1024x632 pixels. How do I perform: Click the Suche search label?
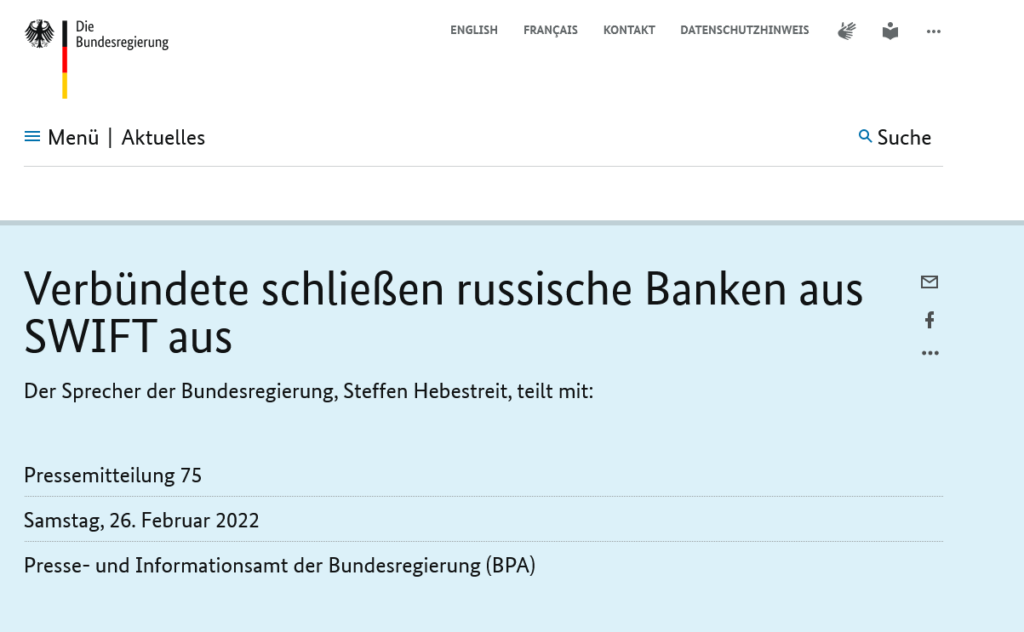point(904,138)
